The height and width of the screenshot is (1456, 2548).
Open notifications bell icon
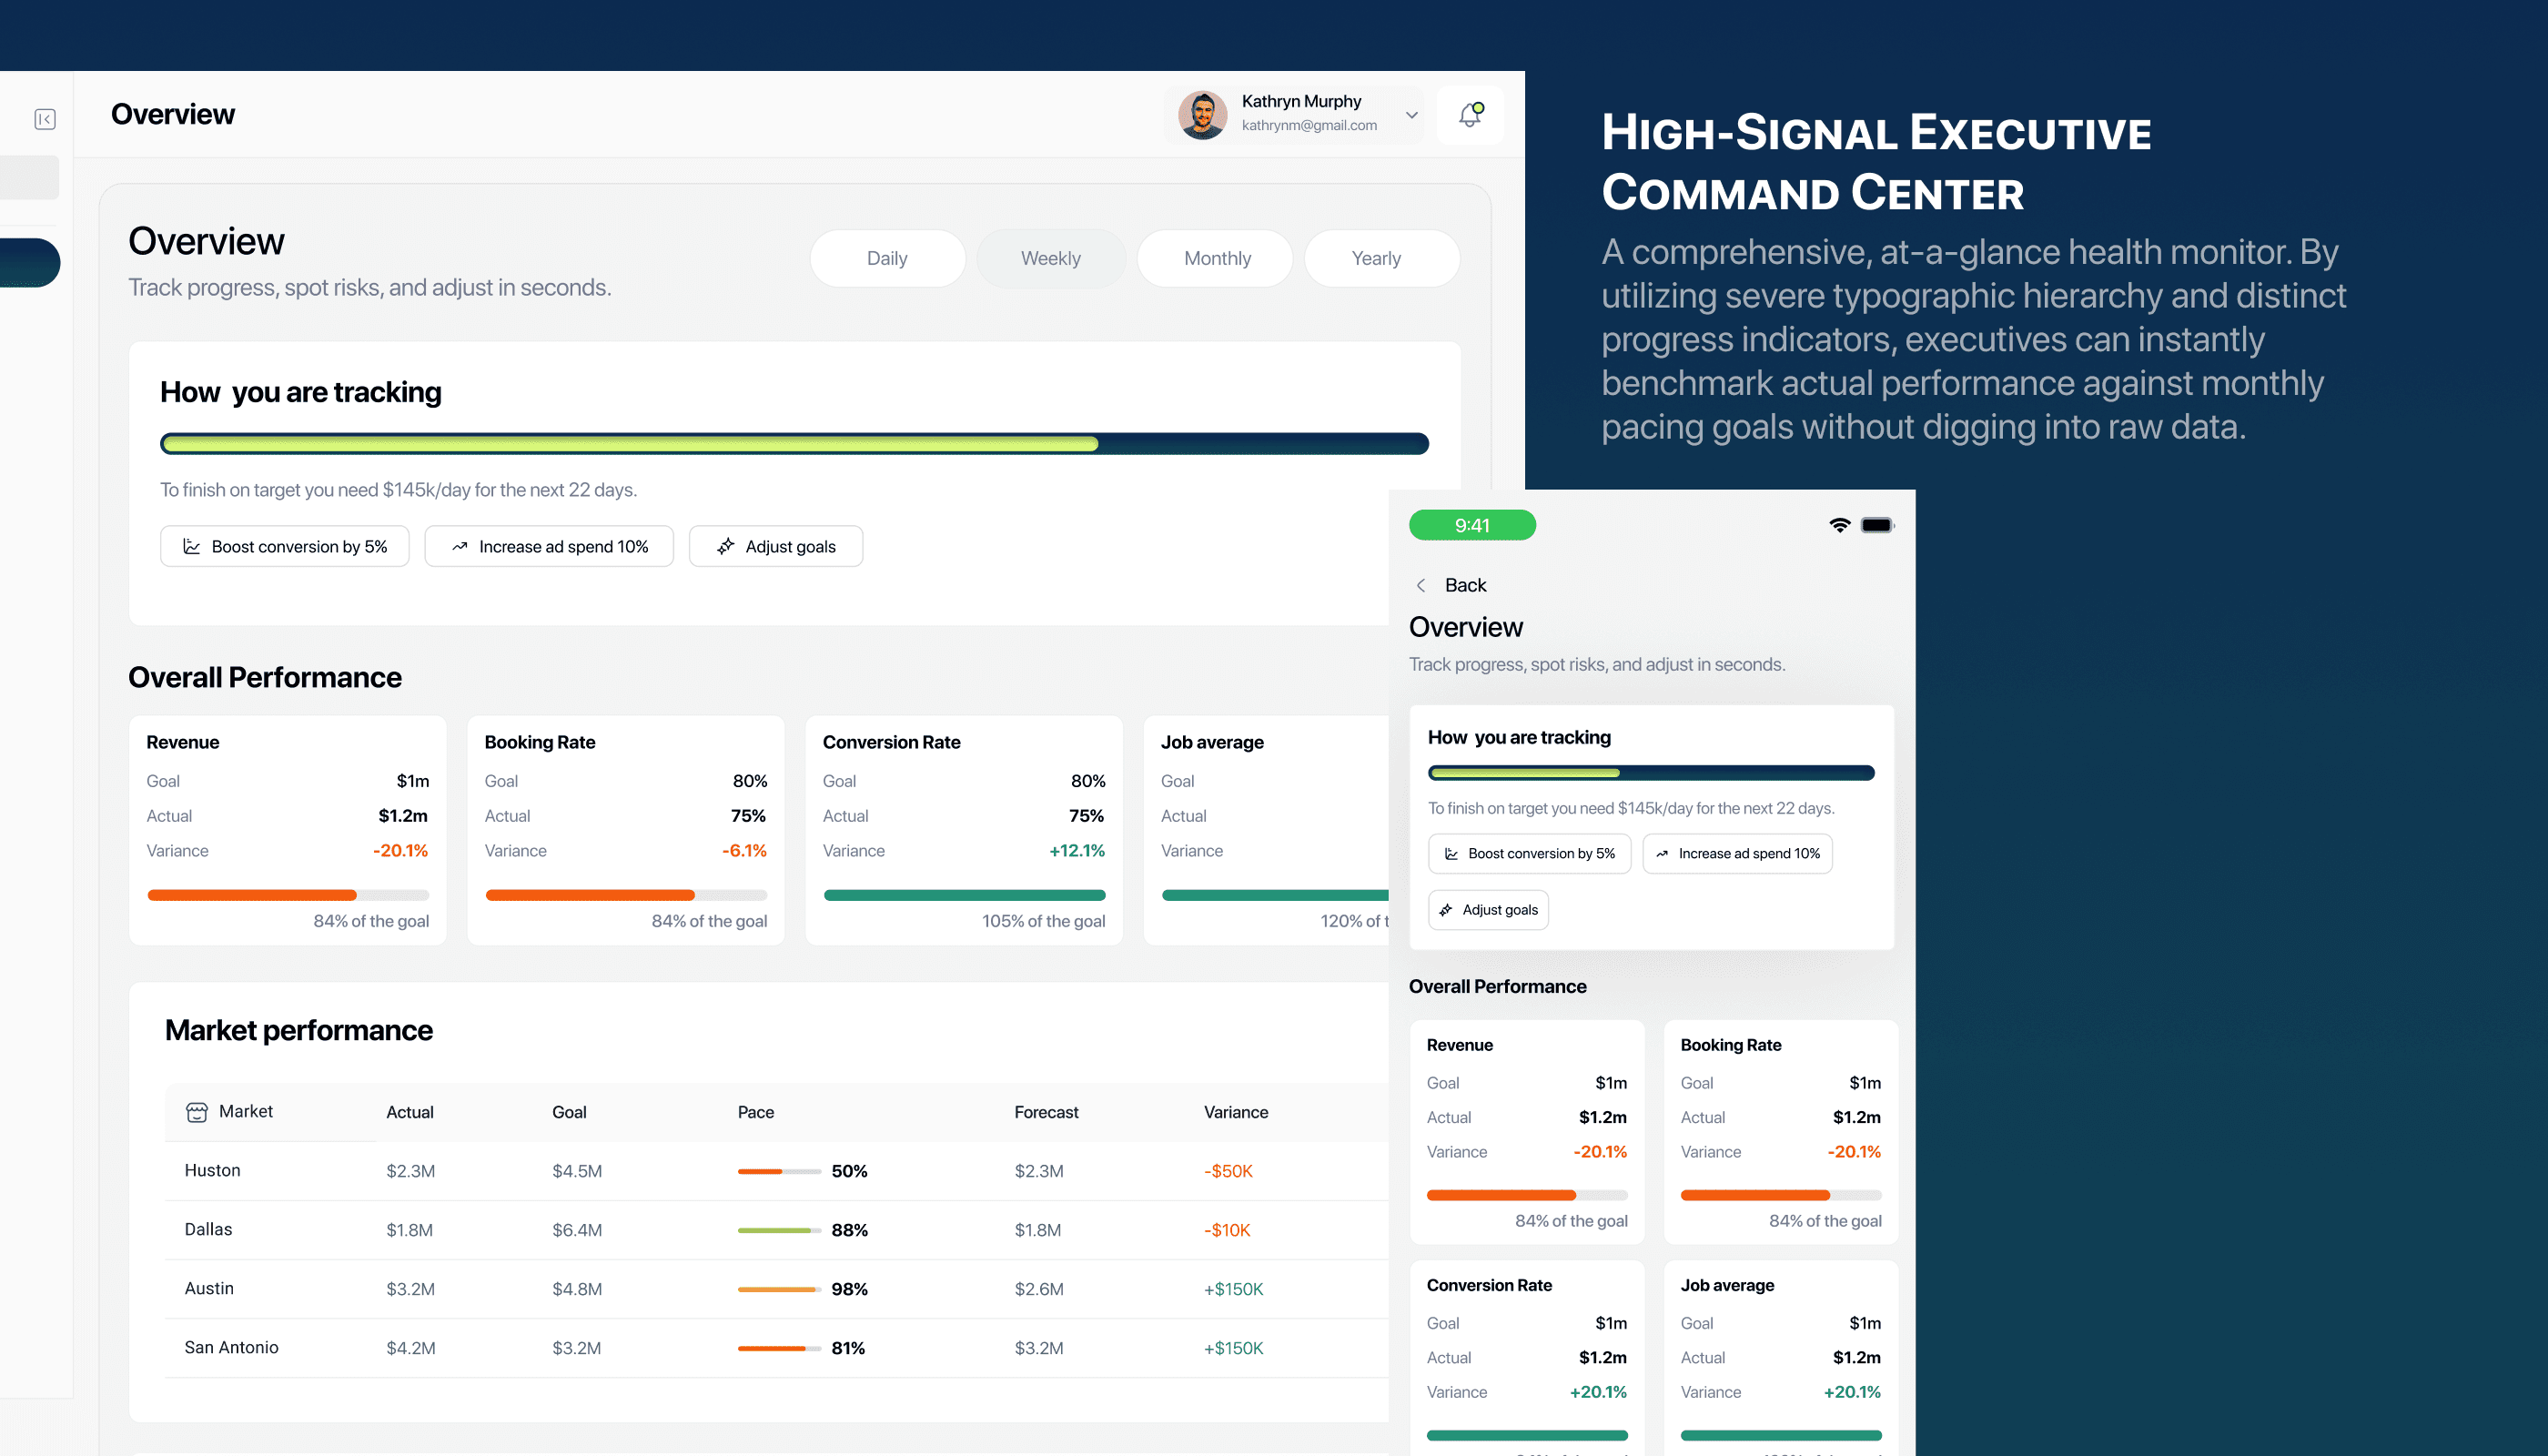(1469, 115)
